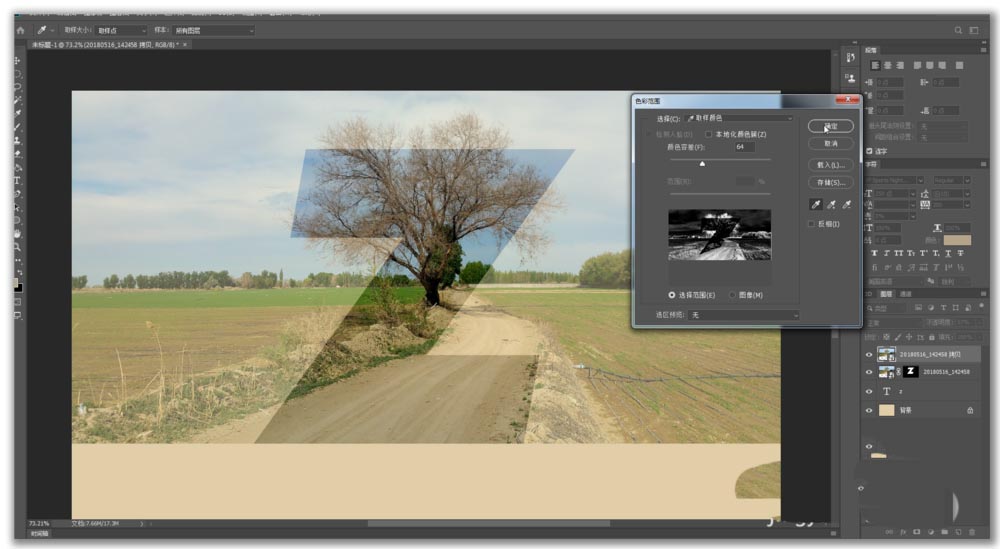This screenshot has height=549, width=1000.
Task: Open the Sample Size dropdown in options bar
Action: pyautogui.click(x=121, y=30)
